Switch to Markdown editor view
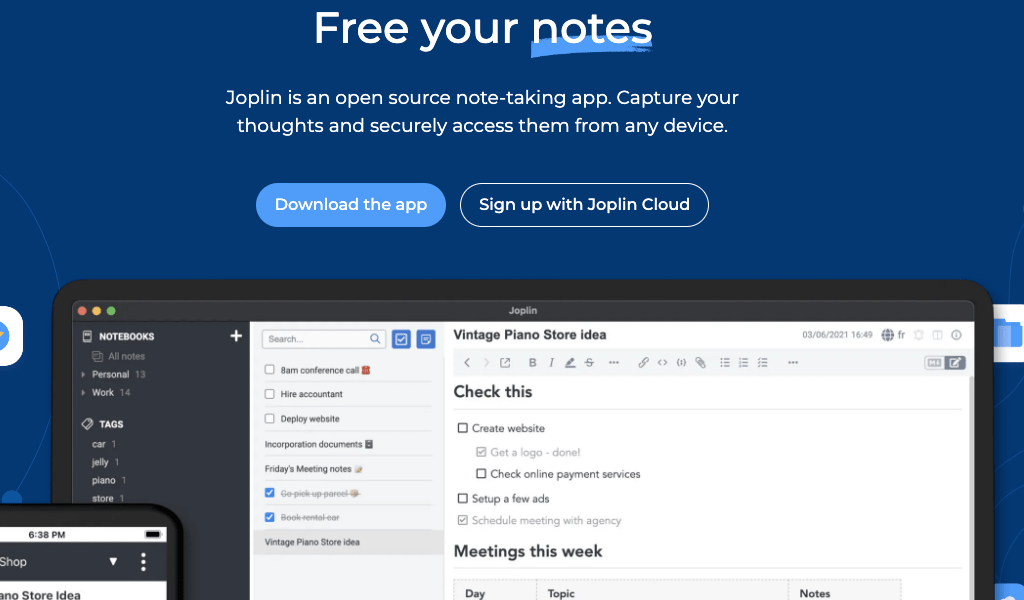This screenshot has height=600, width=1024. coord(935,362)
